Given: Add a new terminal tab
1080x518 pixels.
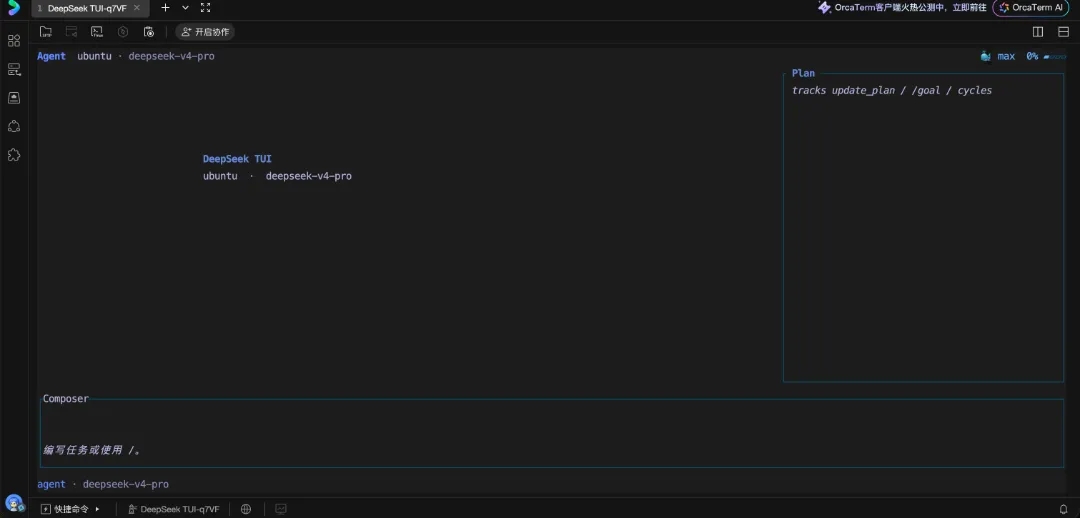Looking at the screenshot, I should [x=165, y=8].
